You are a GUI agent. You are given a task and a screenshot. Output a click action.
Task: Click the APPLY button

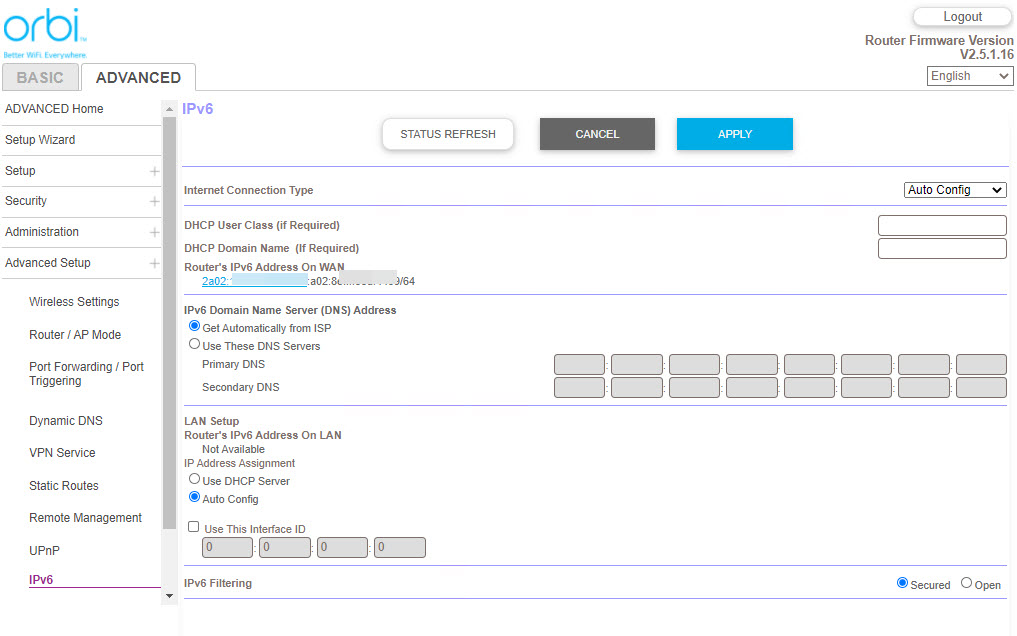[735, 134]
